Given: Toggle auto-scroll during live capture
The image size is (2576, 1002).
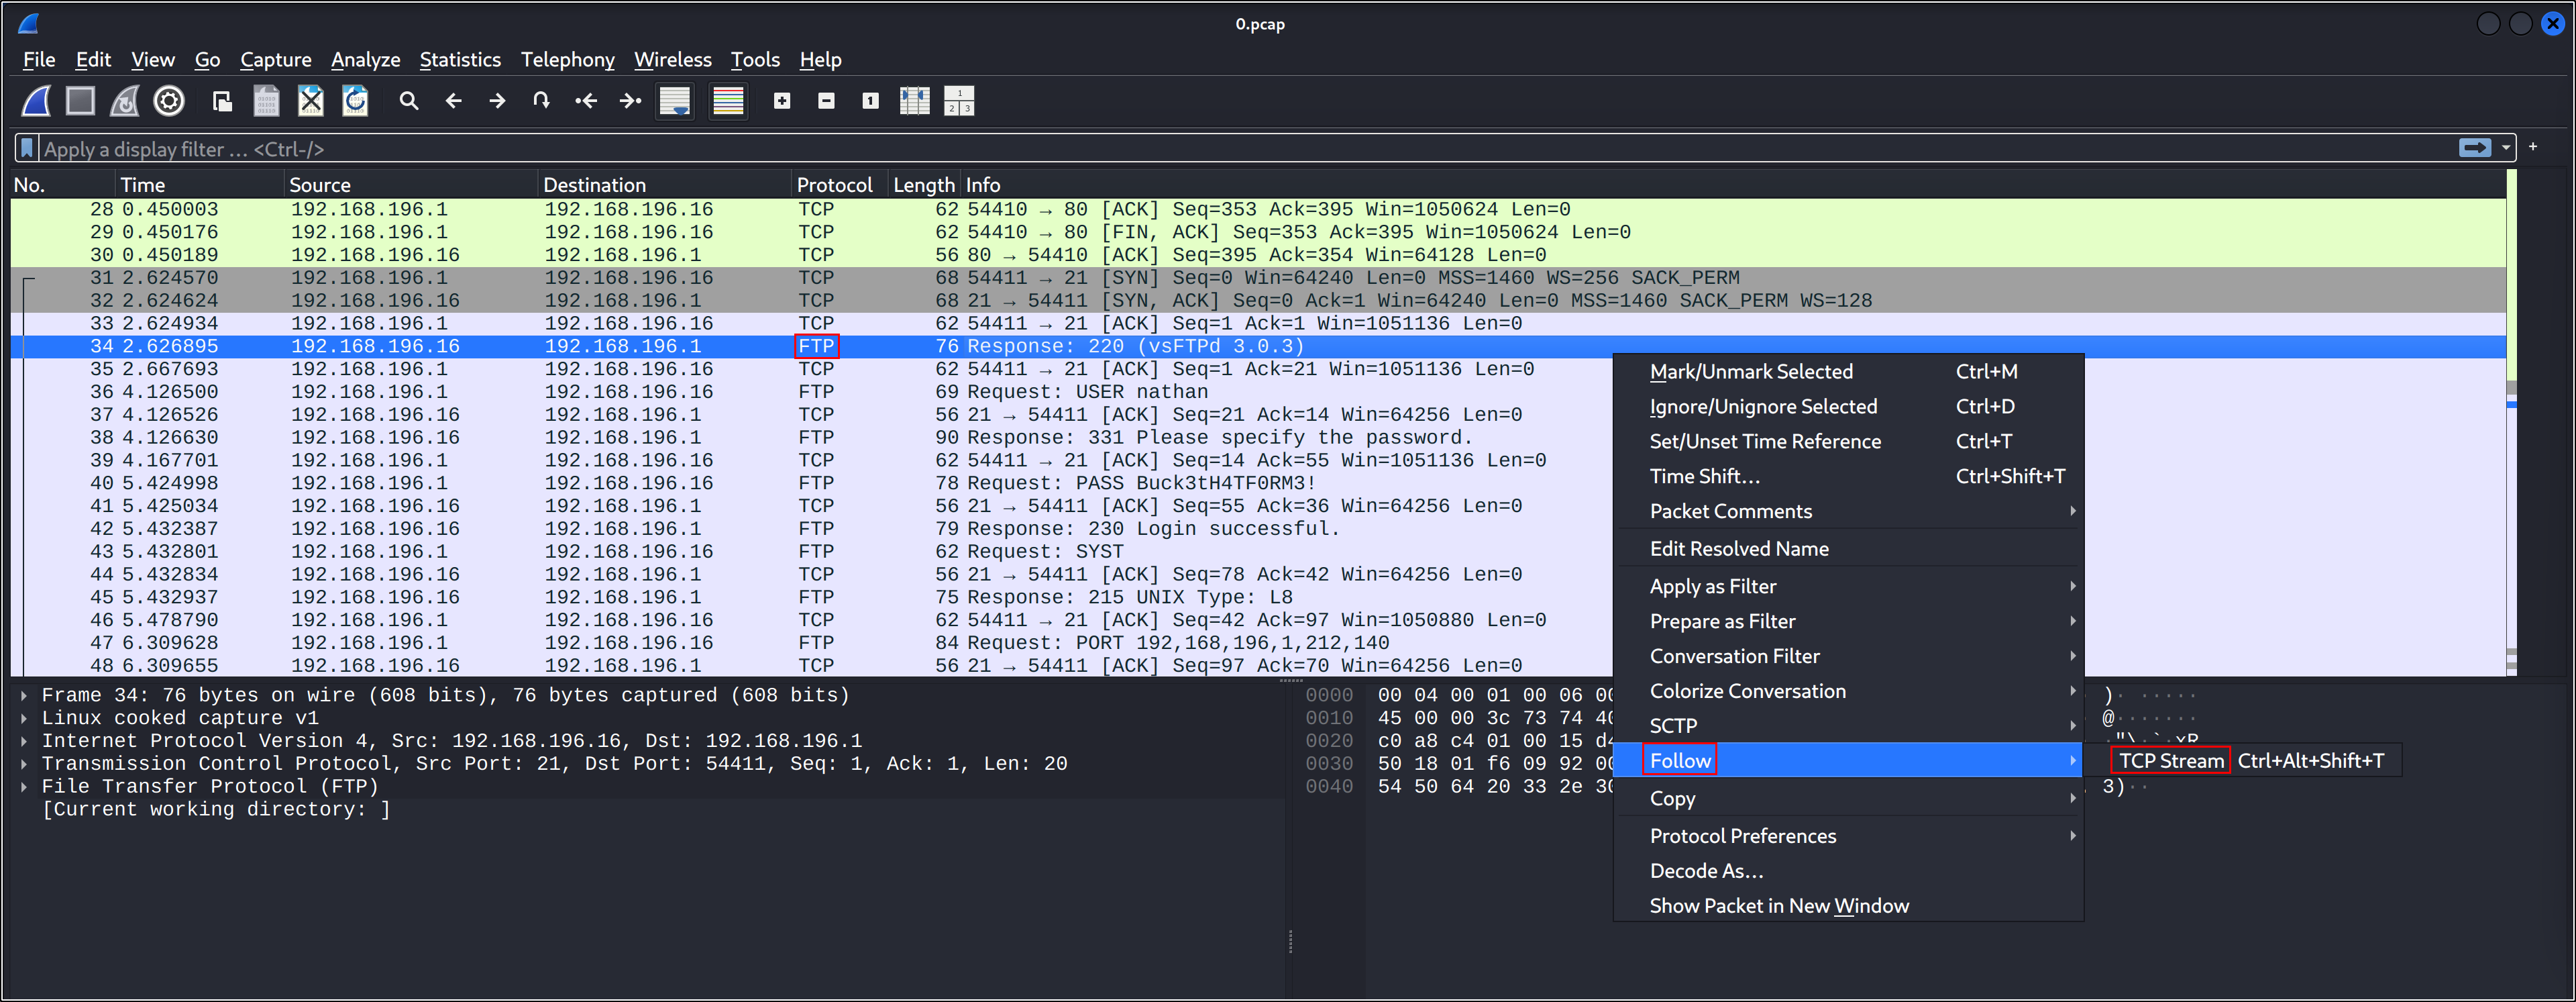Looking at the screenshot, I should click(x=675, y=101).
